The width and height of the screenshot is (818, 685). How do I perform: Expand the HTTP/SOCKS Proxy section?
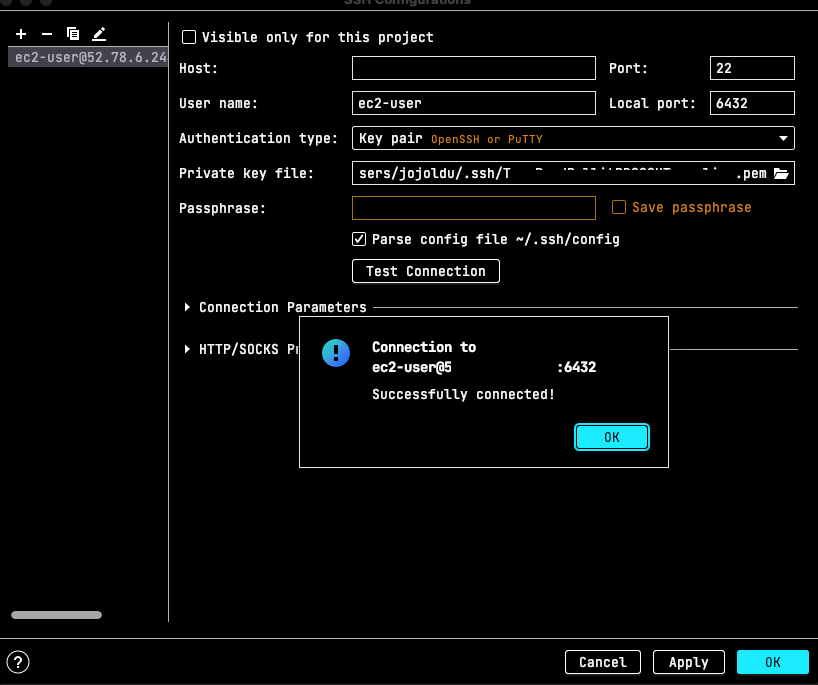(x=187, y=349)
